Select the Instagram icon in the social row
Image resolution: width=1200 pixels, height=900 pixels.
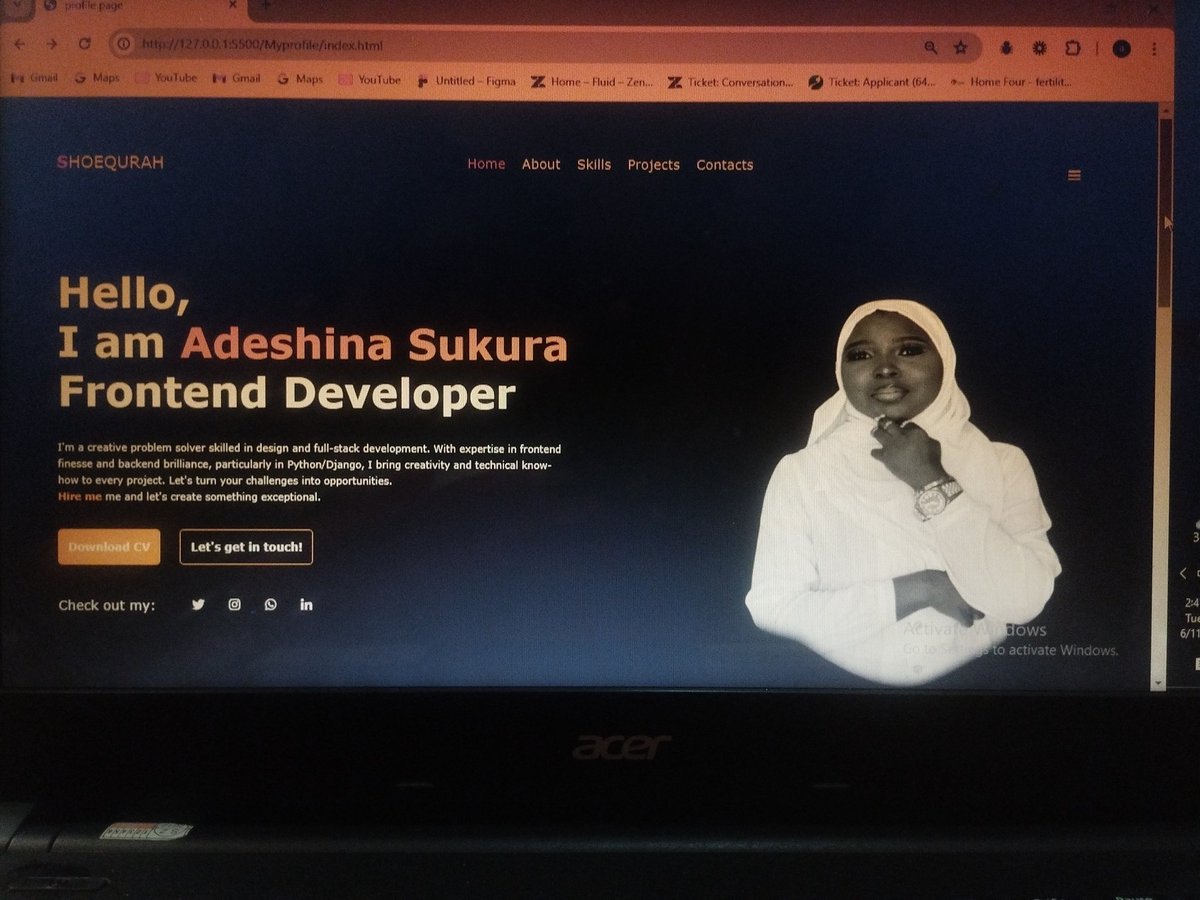(234, 604)
